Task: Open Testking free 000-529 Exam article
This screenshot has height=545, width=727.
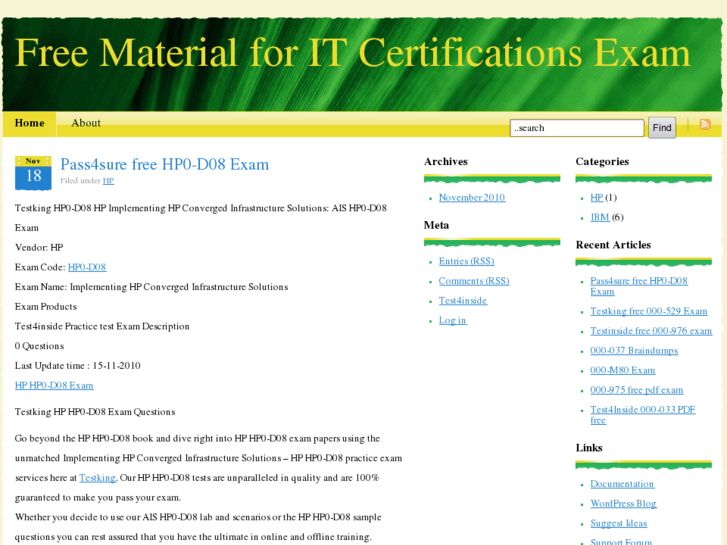Action: pyautogui.click(x=649, y=311)
